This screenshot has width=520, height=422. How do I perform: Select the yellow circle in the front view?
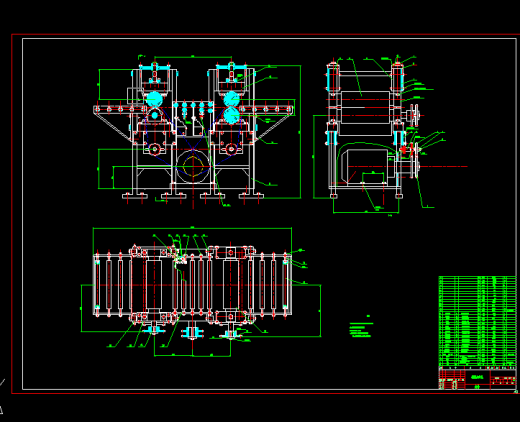pos(193,166)
